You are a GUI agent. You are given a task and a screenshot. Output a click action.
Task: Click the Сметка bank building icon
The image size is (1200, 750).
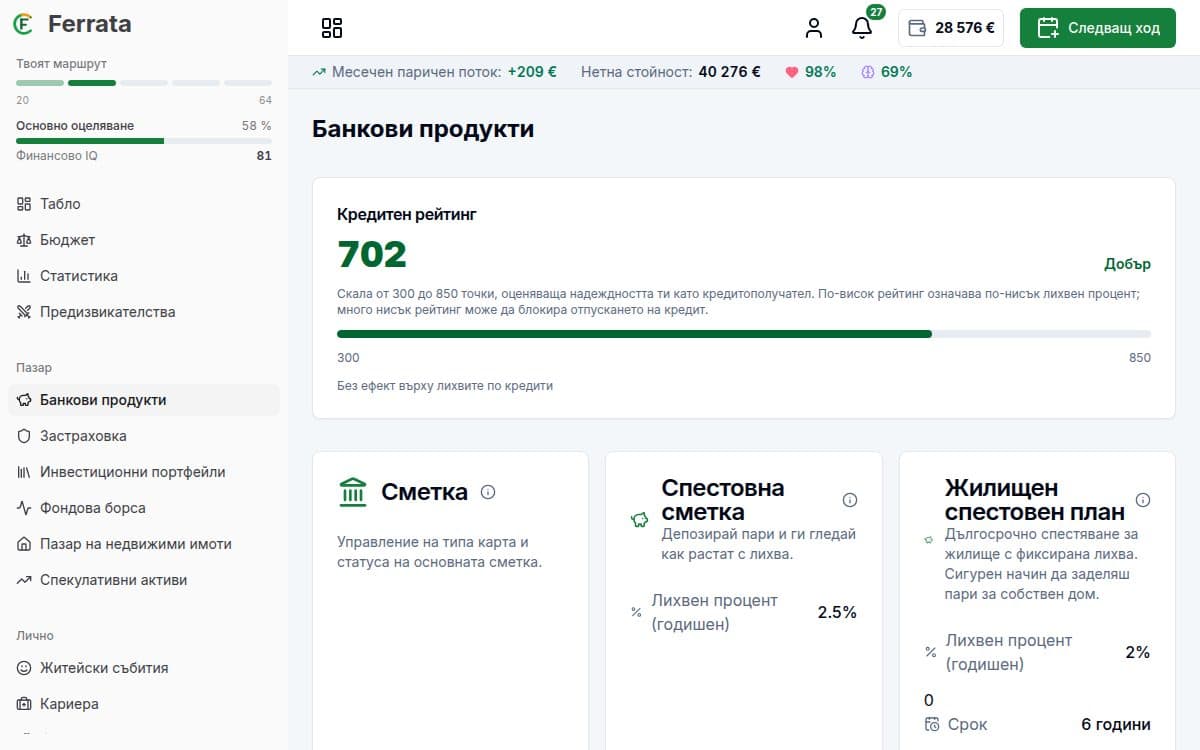[x=353, y=492]
